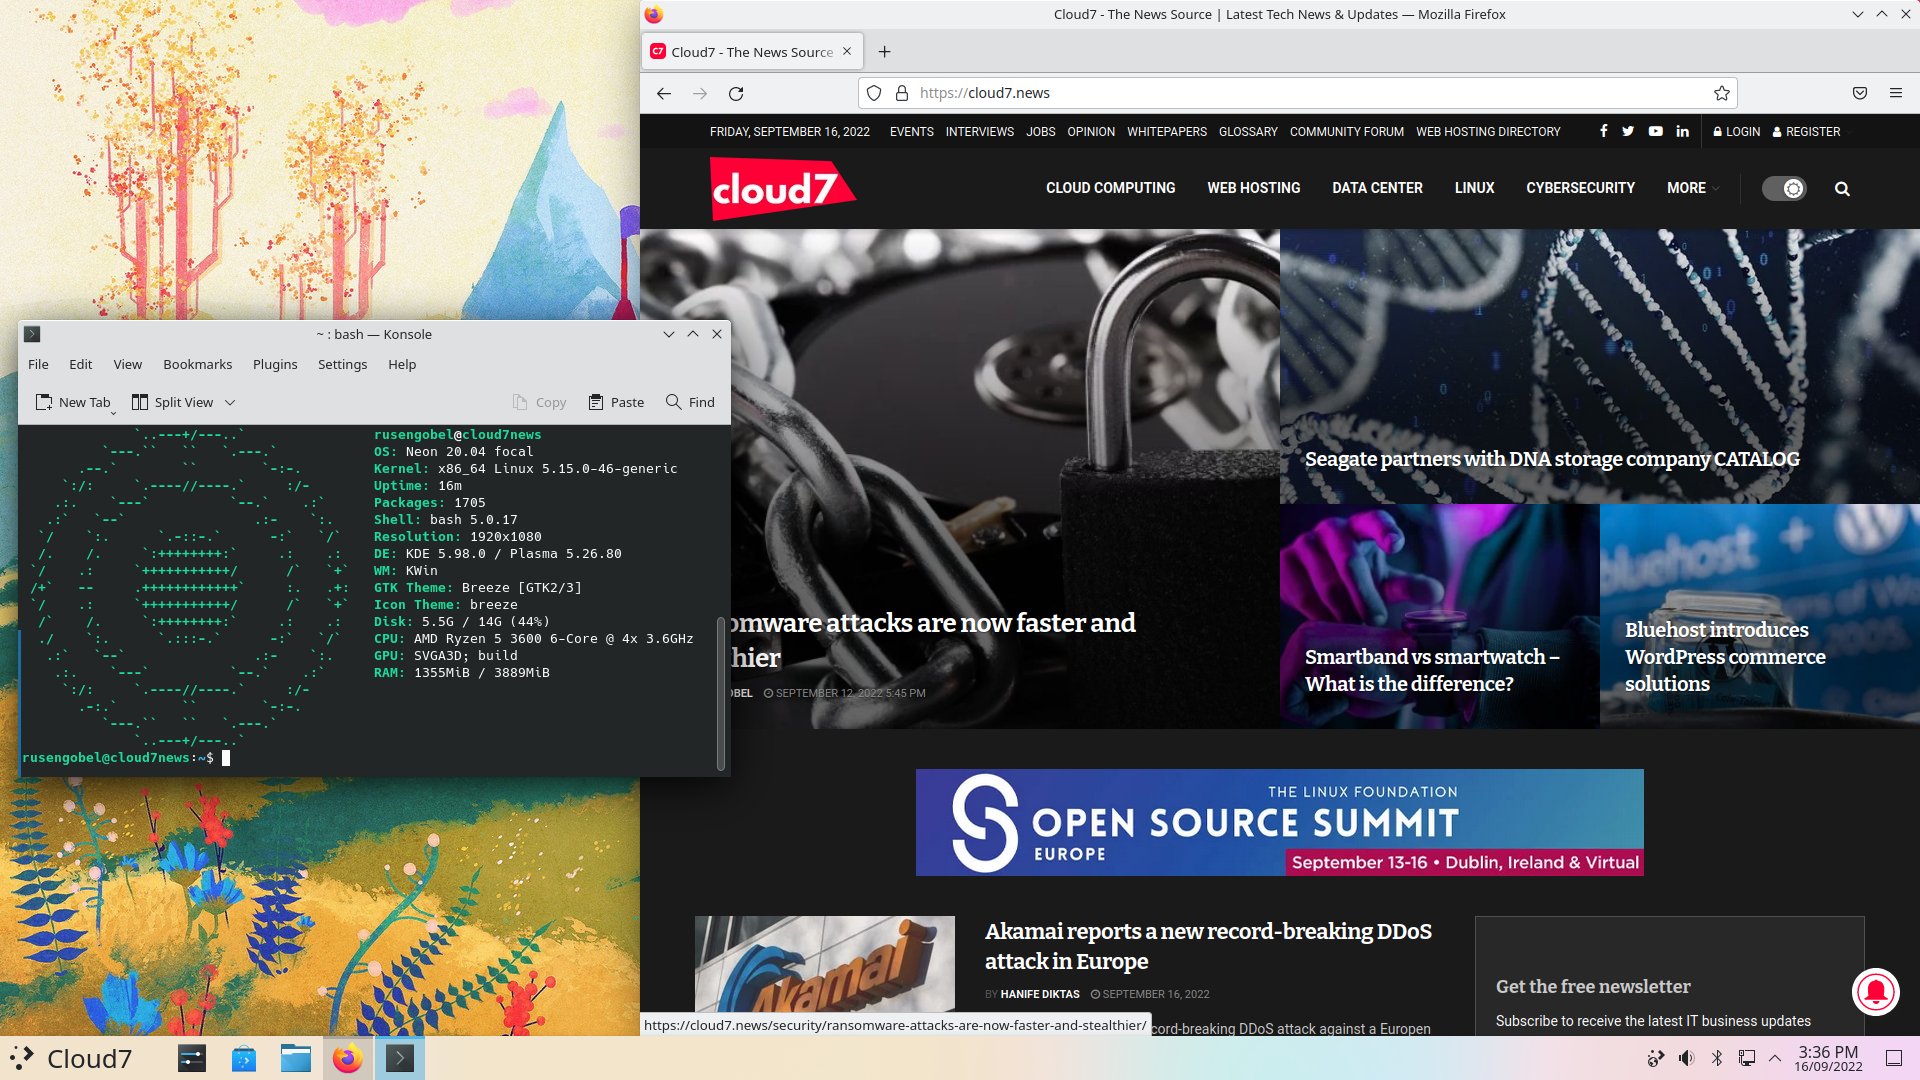Viewport: 1920px width, 1080px height.
Task: Click New Tab in Konsole toolbar
Action: pyautogui.click(x=73, y=402)
